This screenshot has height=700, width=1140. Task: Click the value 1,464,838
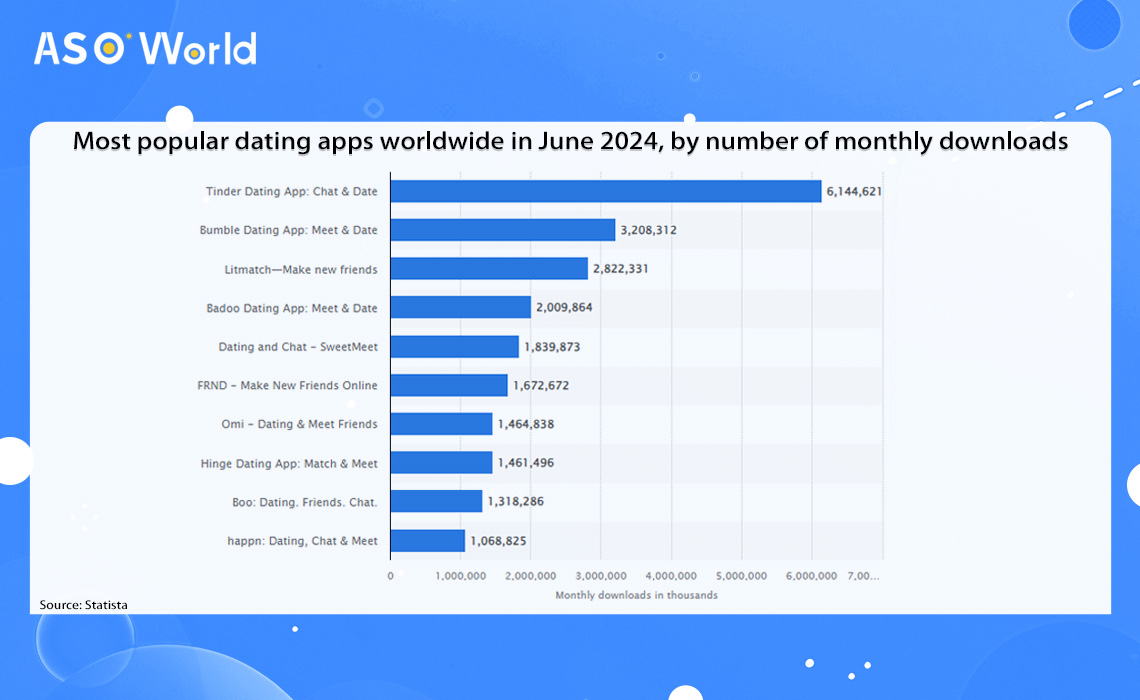(x=526, y=424)
